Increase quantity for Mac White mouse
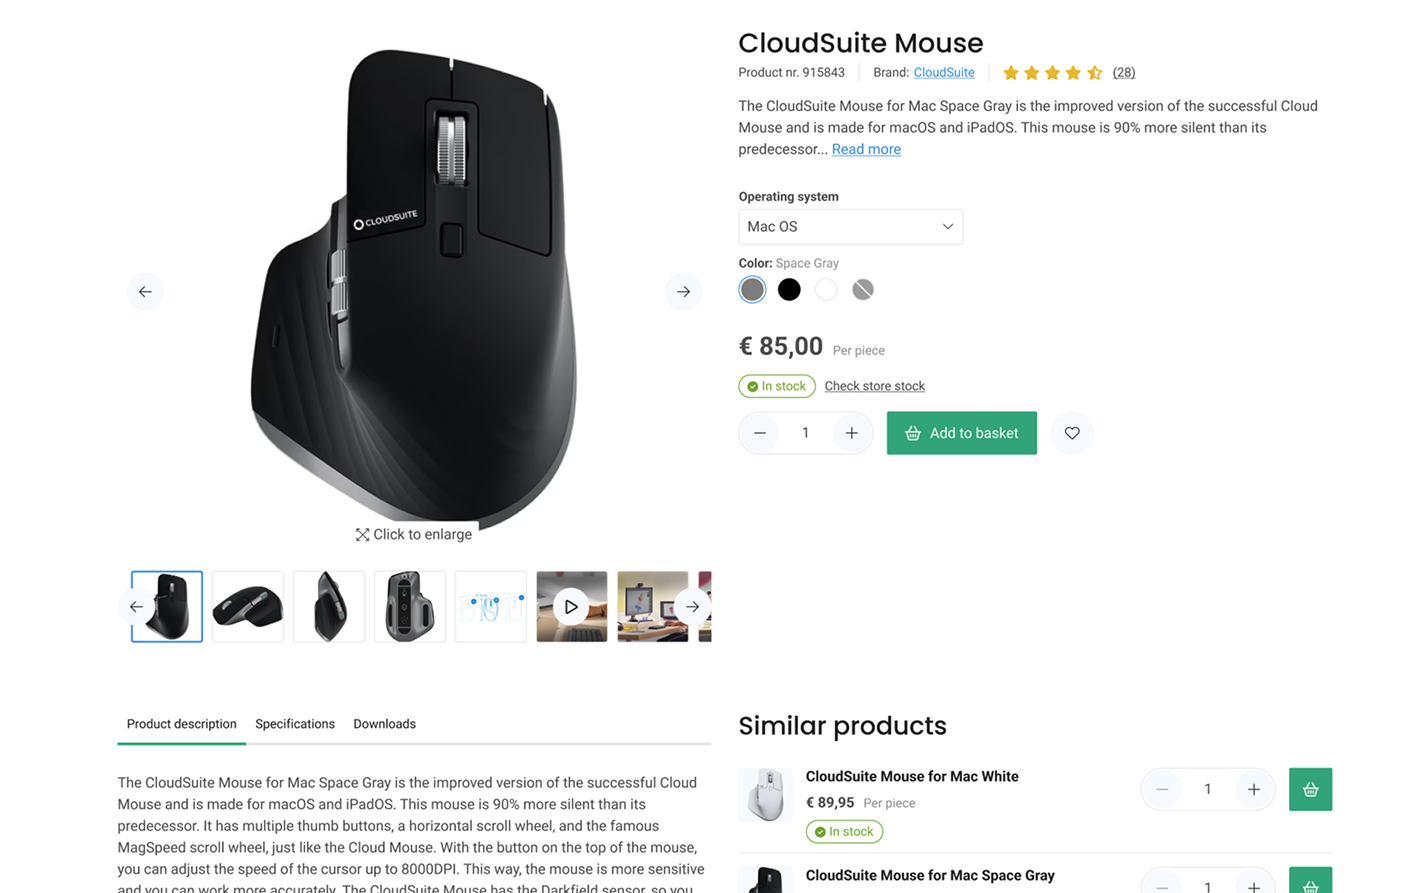This screenshot has height=893, width=1409. point(1253,789)
